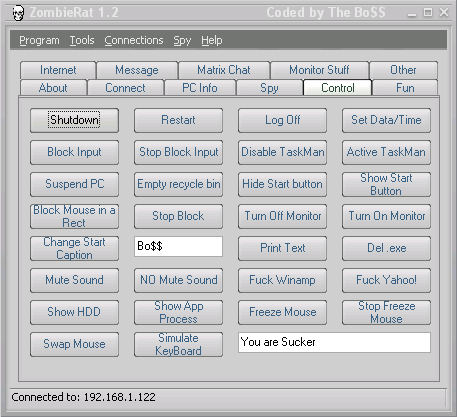Screen dimensions: 457x417
Task: Select the Connect tab
Action: point(125,88)
